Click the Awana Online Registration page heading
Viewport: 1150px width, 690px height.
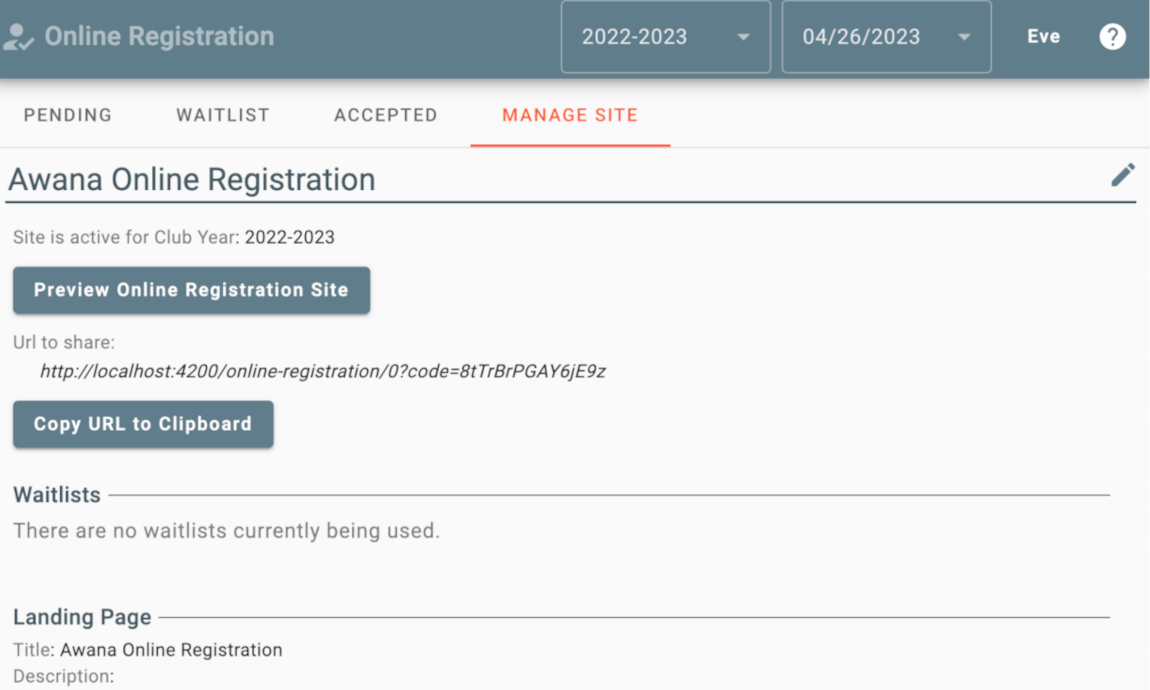point(192,180)
